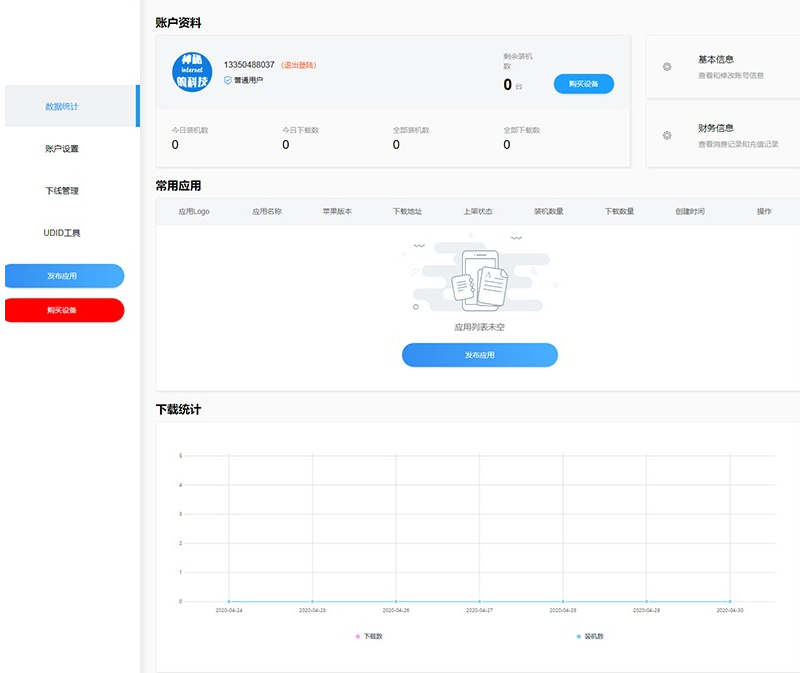Click the red 购买设备 sidebar button
Screen dimensions: 800x673
pyautogui.click(x=64, y=310)
